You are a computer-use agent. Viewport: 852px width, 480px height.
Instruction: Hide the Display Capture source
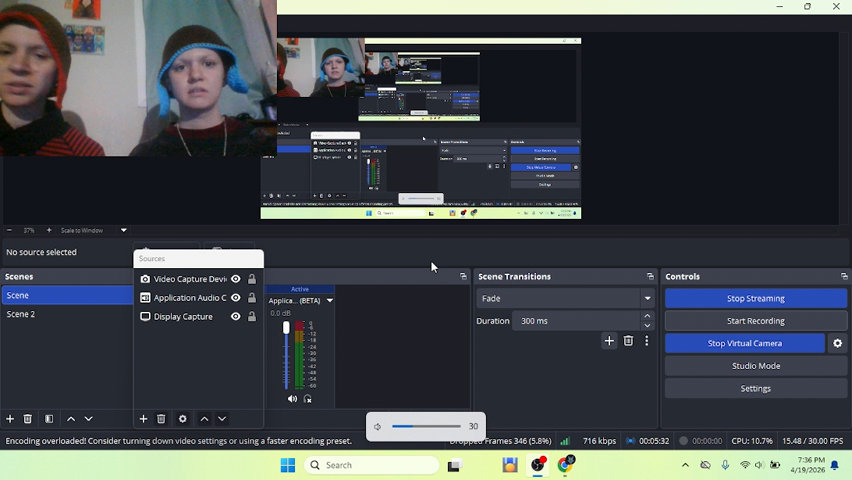tap(235, 316)
